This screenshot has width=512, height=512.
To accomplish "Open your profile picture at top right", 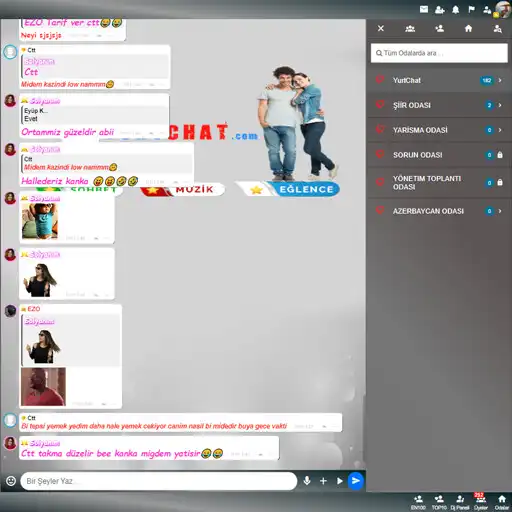I will [503, 9].
